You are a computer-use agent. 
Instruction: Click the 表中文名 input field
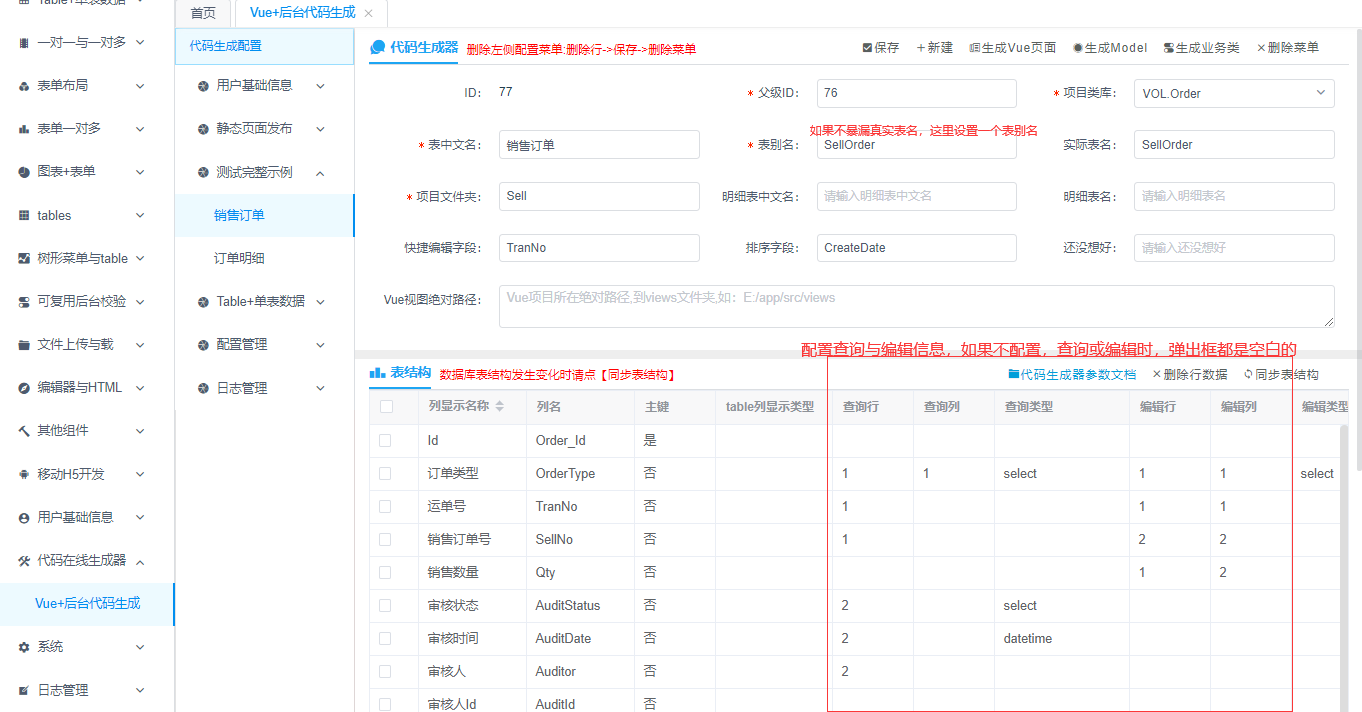click(x=599, y=145)
